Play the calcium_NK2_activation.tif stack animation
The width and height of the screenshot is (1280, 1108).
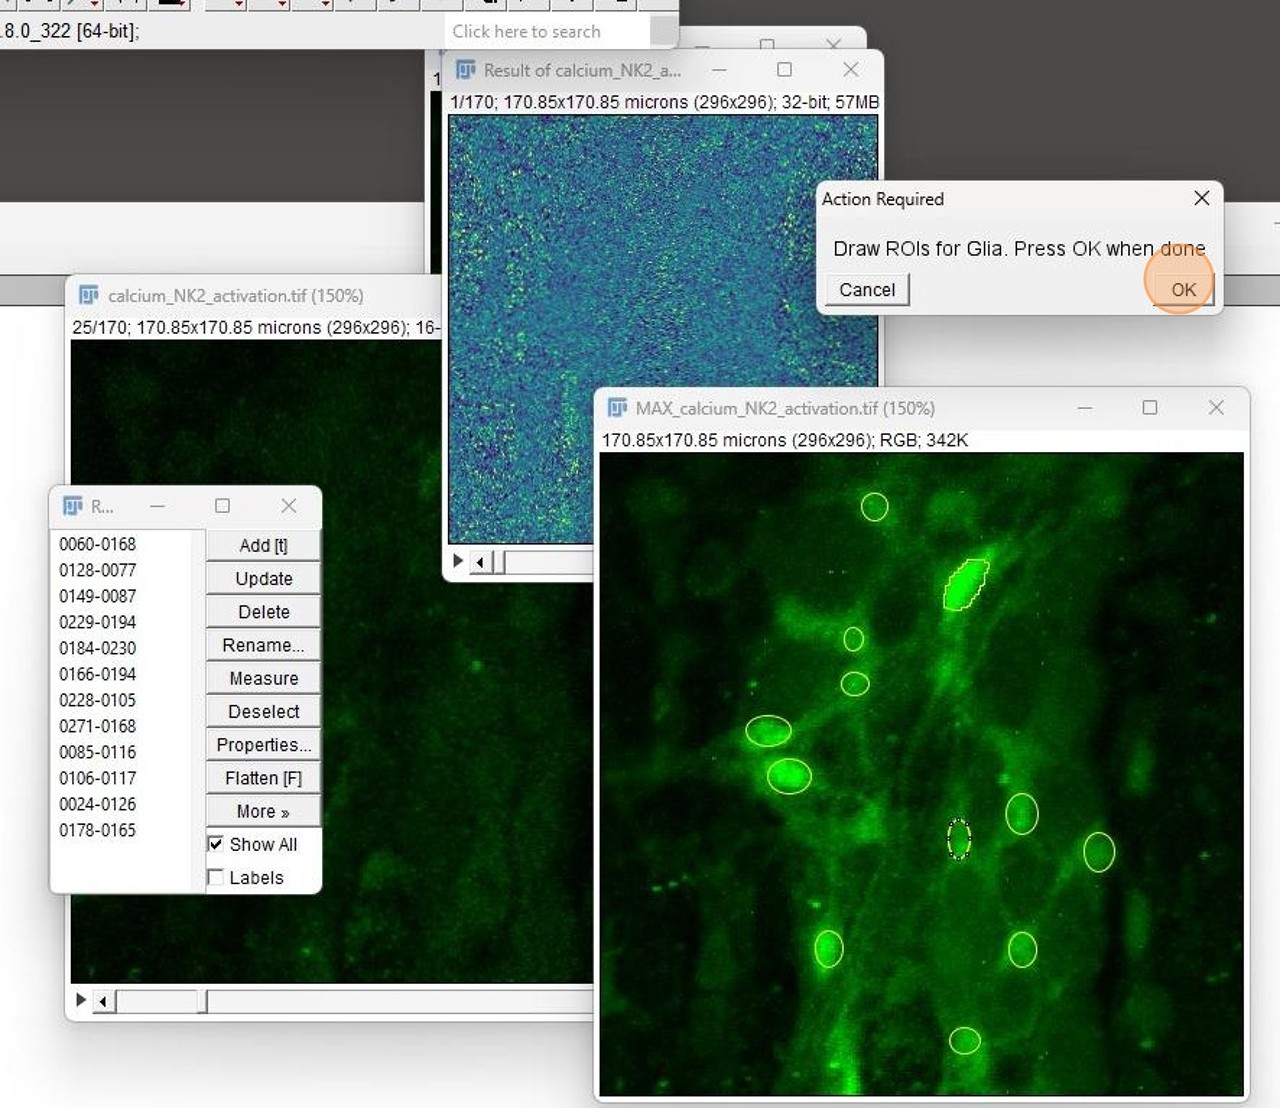coord(81,999)
